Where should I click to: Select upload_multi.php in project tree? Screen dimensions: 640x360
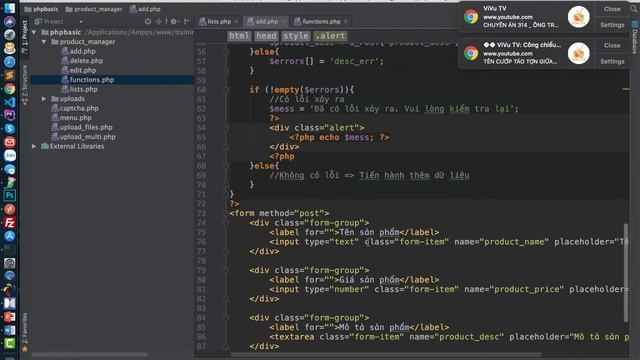87,137
